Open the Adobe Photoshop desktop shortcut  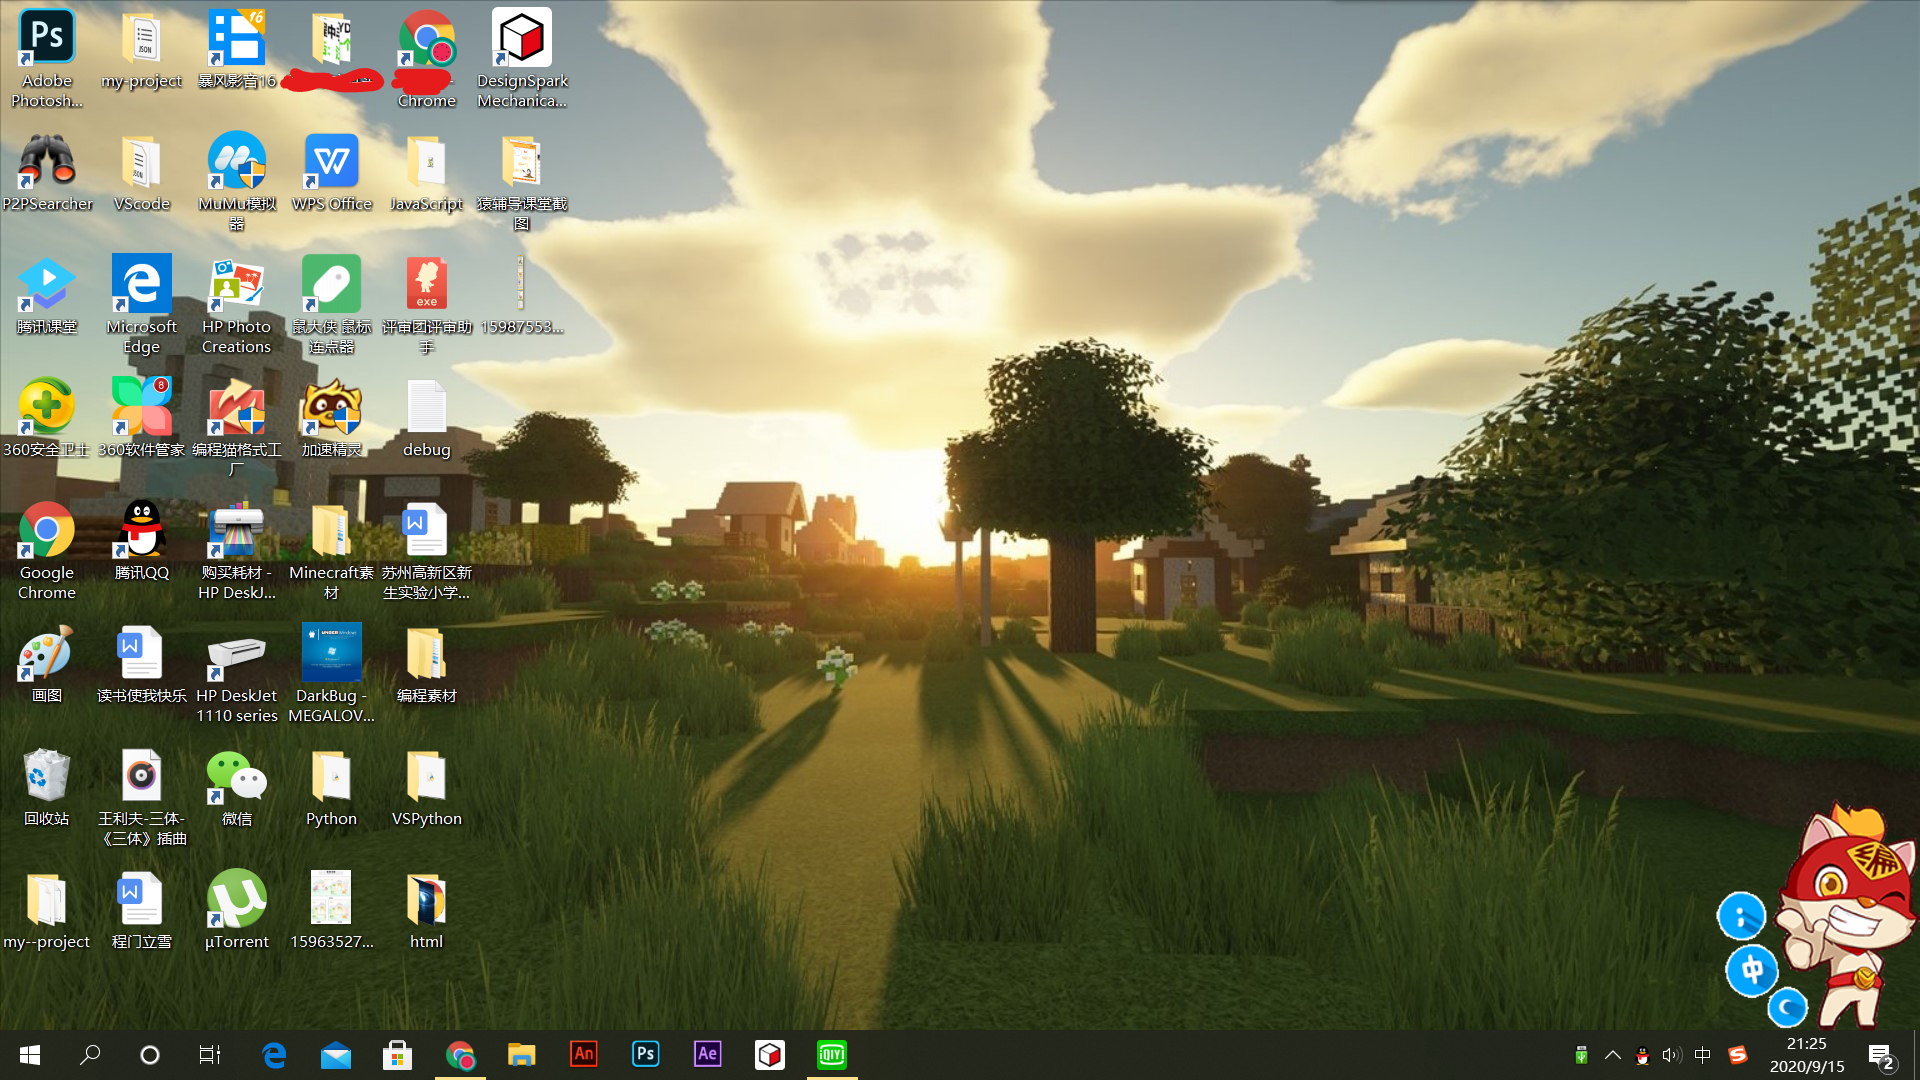click(47, 58)
